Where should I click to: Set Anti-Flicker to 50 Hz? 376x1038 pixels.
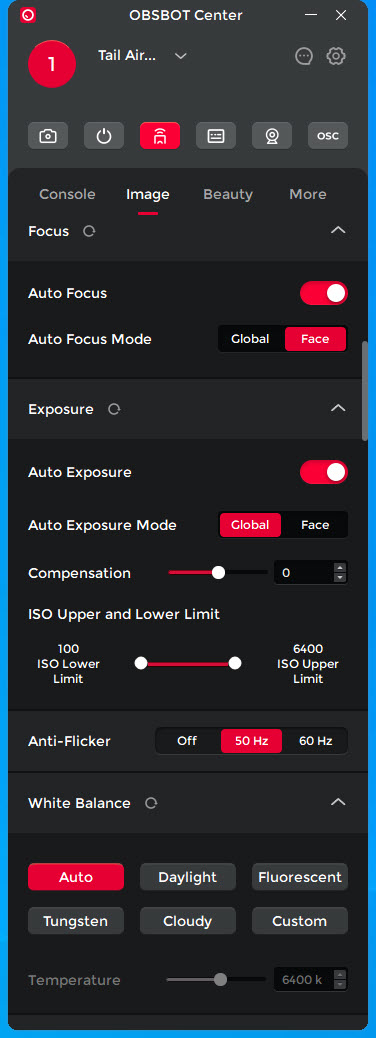(x=252, y=741)
